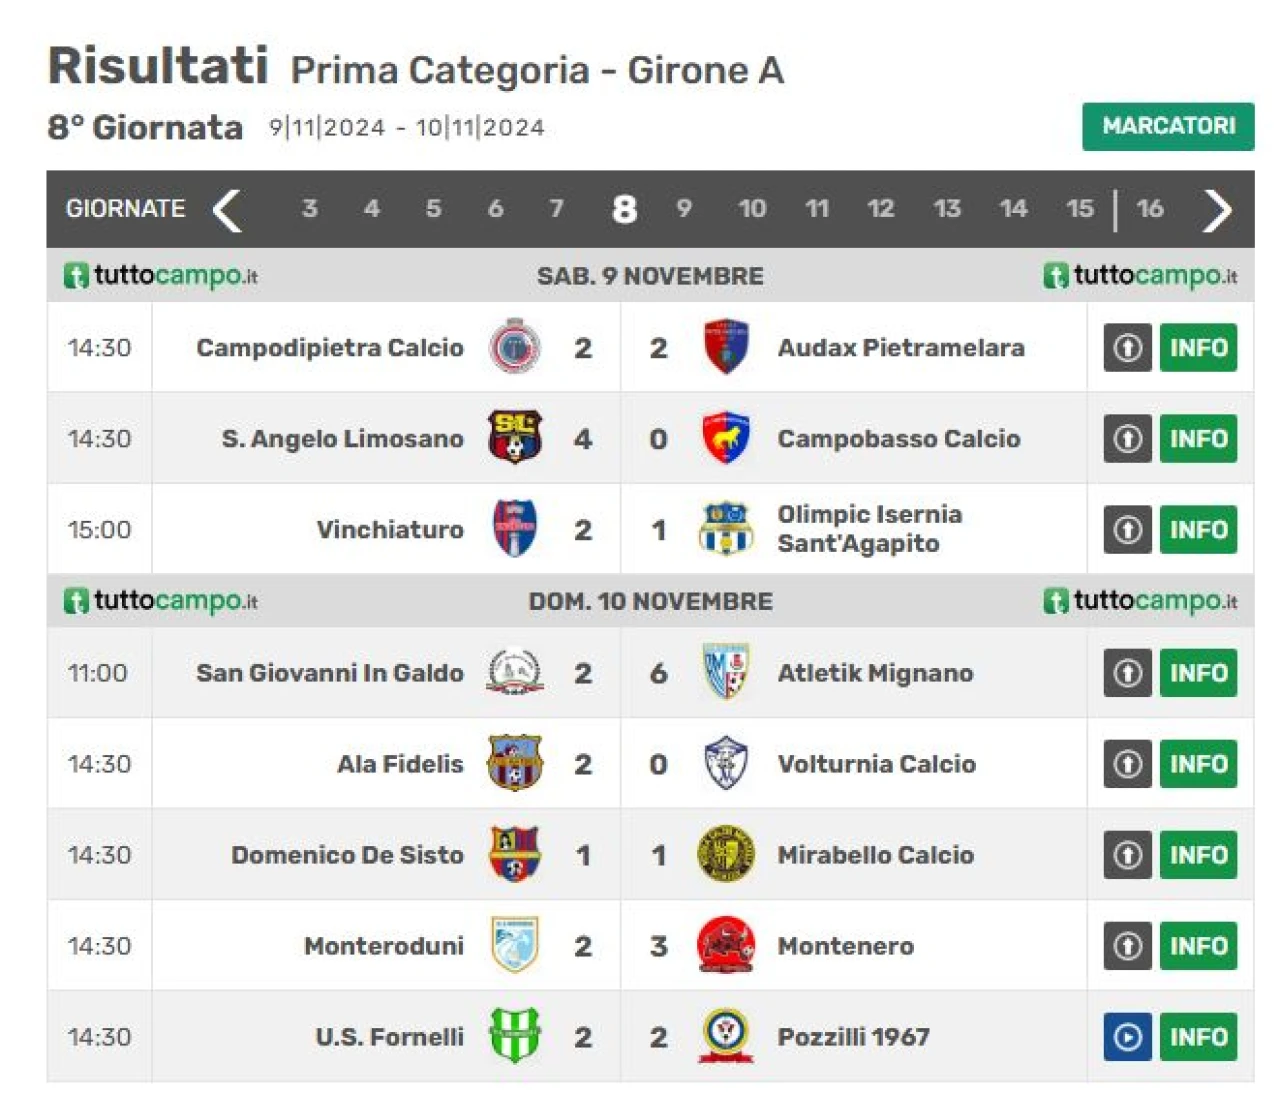Click the Atletik Mignano team crest
Image resolution: width=1280 pixels, height=1094 pixels.
coord(725,672)
